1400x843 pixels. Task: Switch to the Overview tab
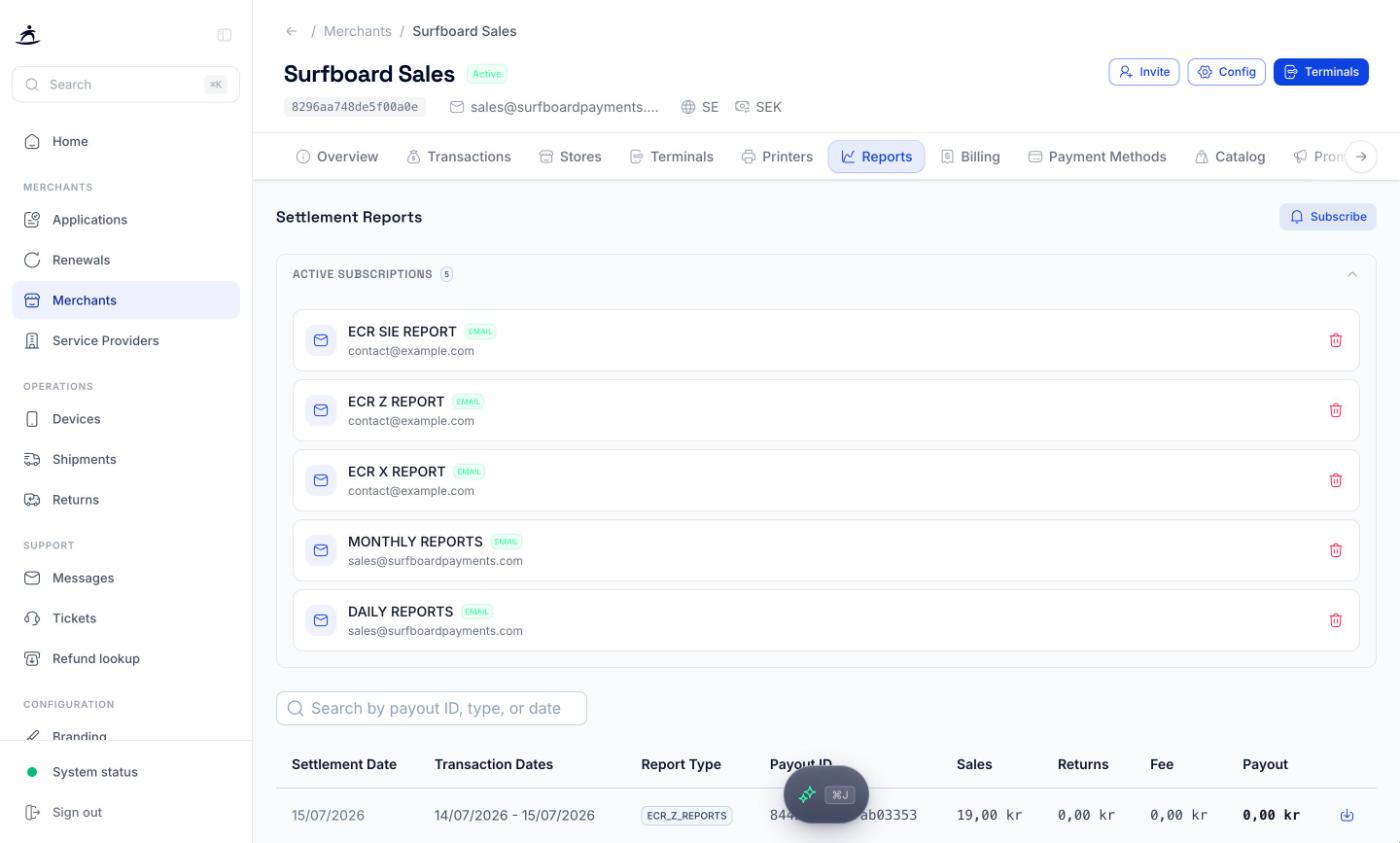point(337,157)
